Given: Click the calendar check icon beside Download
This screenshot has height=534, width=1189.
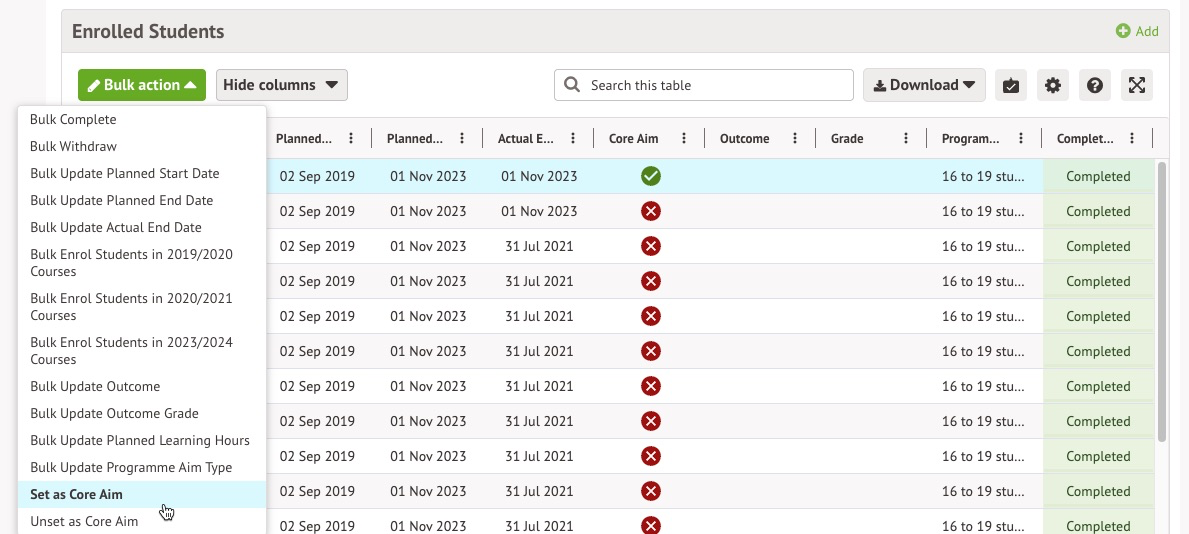Looking at the screenshot, I should pos(1011,85).
